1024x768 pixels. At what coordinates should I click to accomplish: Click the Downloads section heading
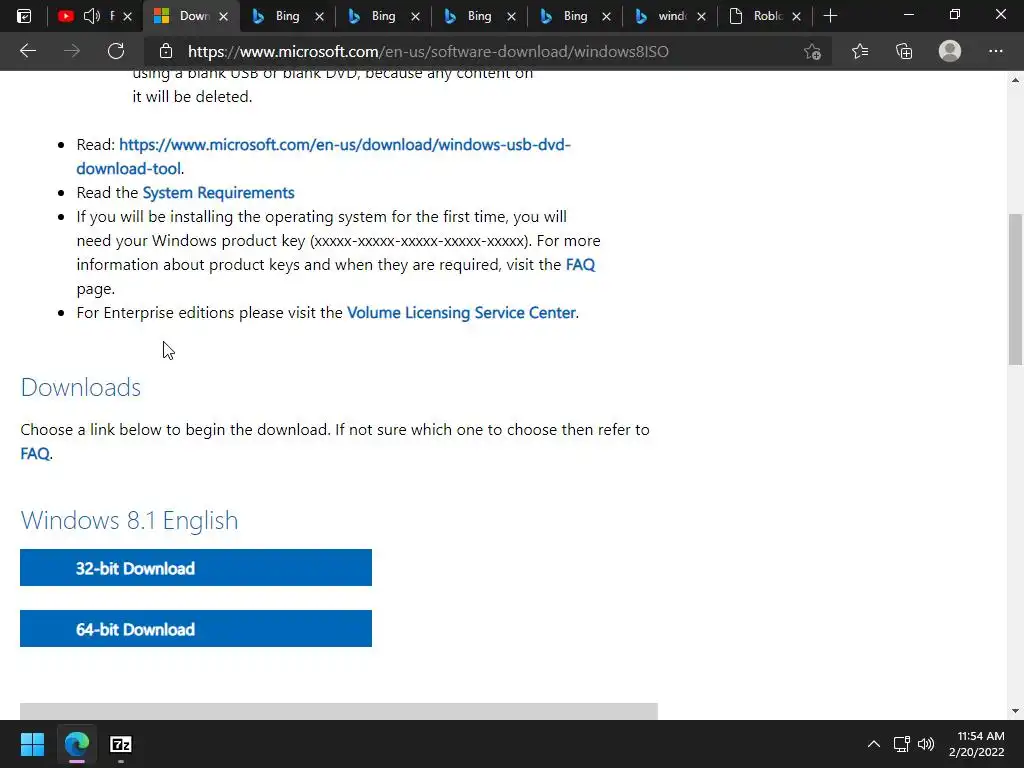[x=80, y=387]
